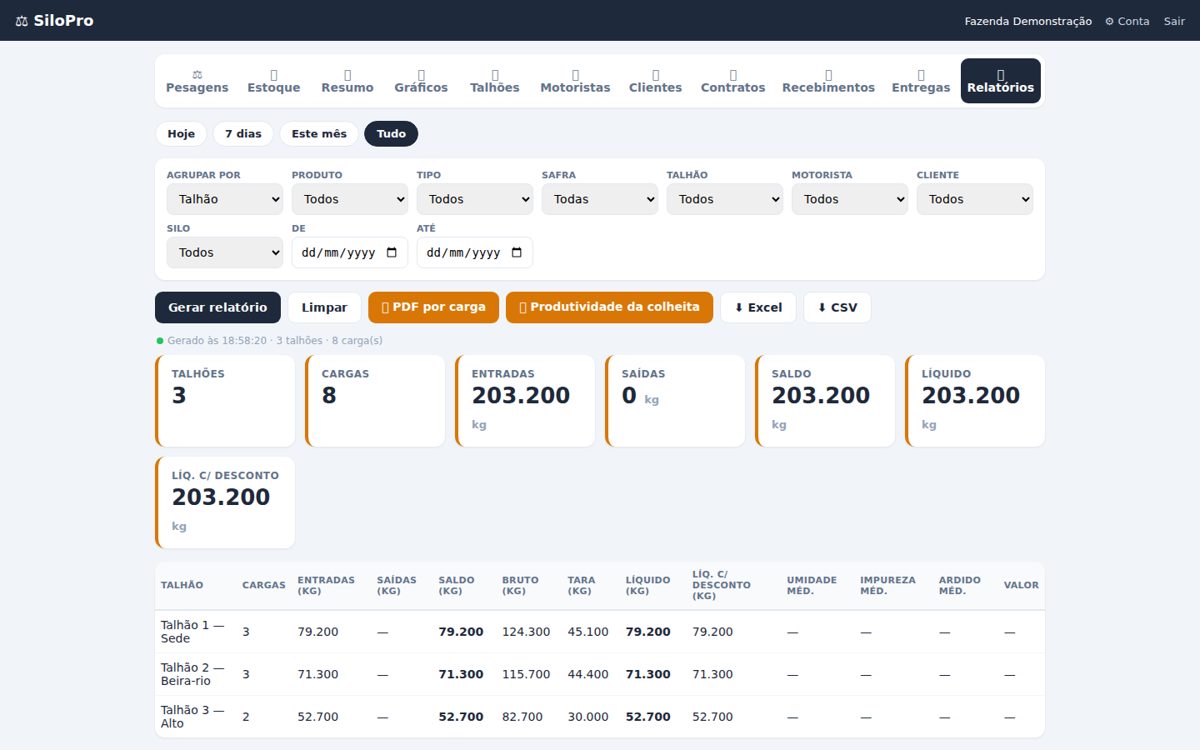Image resolution: width=1200 pixels, height=750 pixels.
Task: Open the Recebimentos tab
Action: (x=828, y=81)
